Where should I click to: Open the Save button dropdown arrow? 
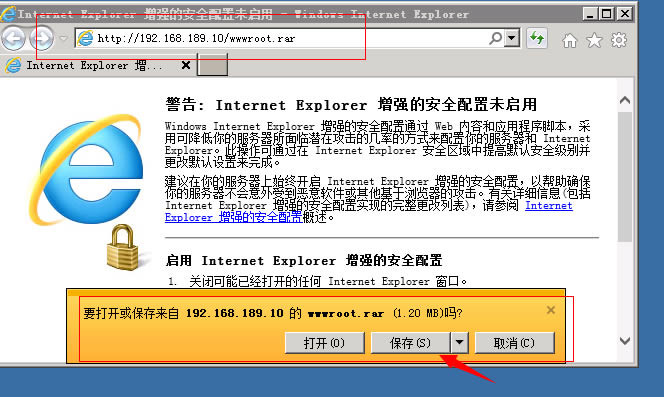coord(460,342)
